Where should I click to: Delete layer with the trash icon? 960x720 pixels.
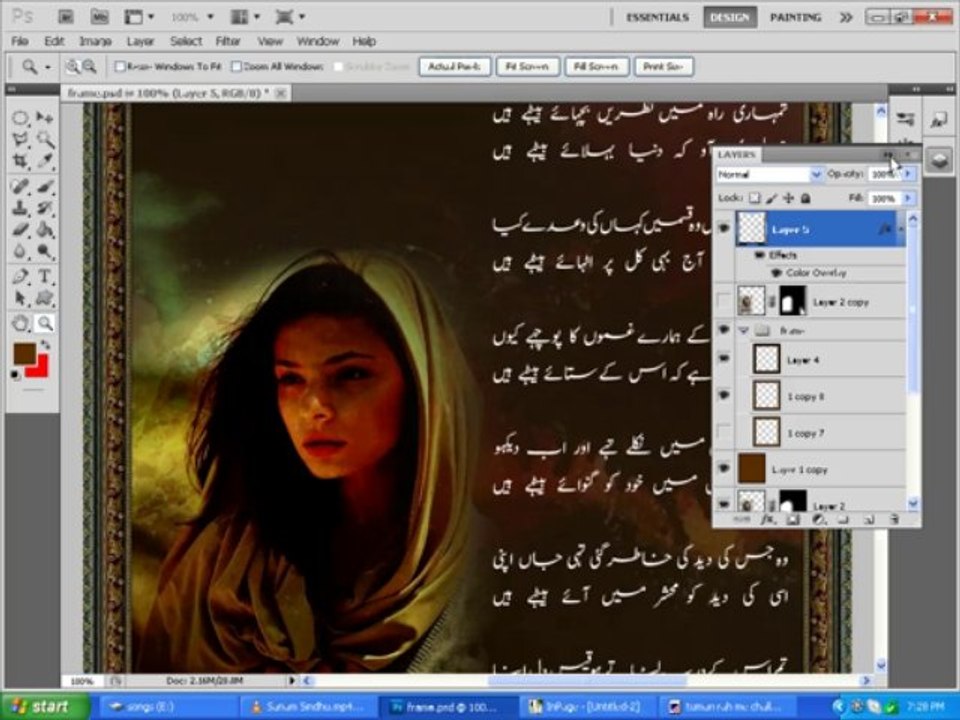[x=894, y=519]
